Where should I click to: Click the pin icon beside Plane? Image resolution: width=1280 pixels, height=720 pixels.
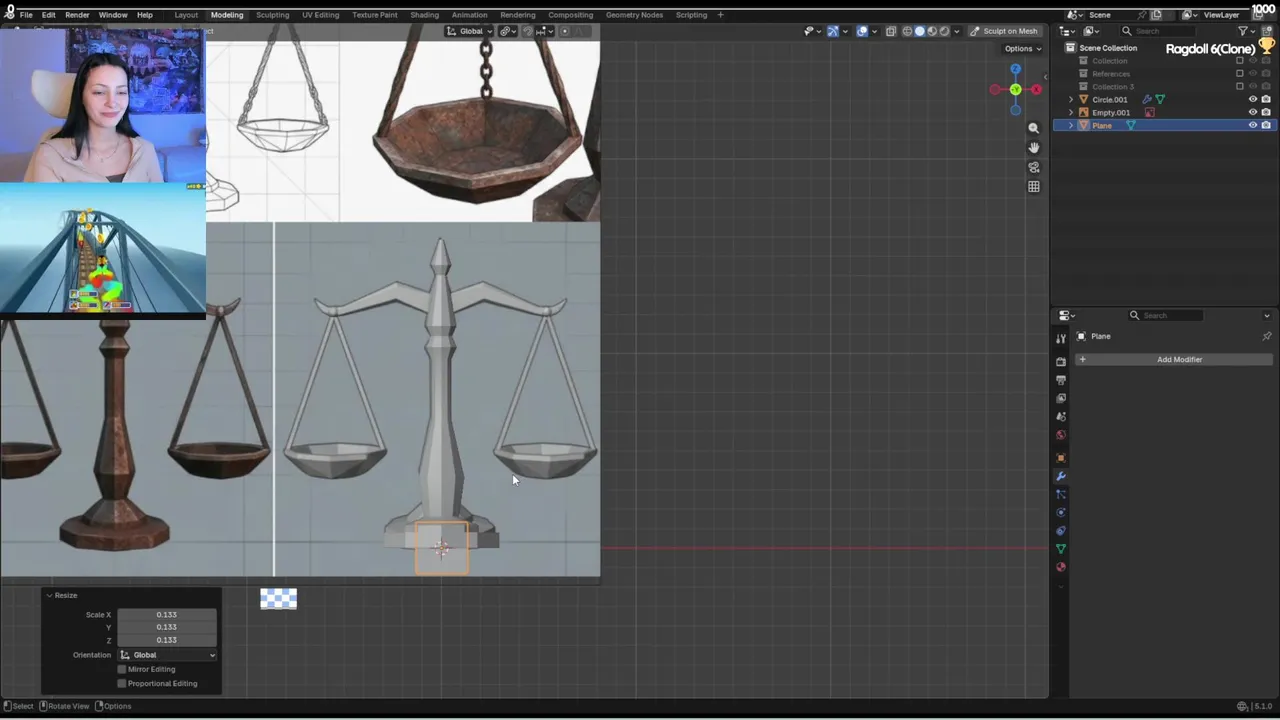[x=1266, y=336]
